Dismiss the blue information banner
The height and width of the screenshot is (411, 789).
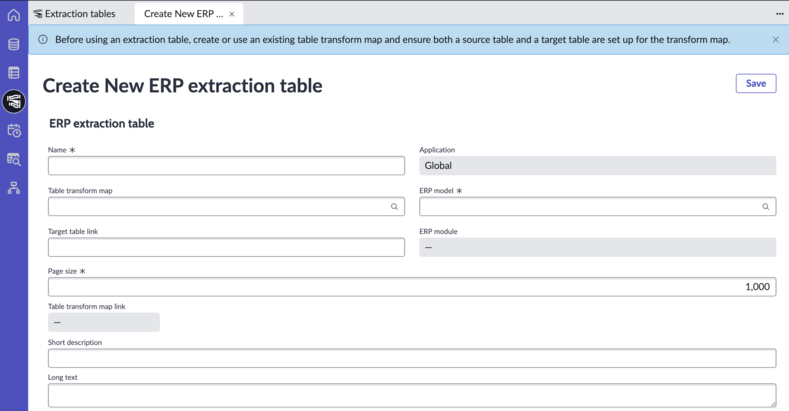pyautogui.click(x=775, y=39)
